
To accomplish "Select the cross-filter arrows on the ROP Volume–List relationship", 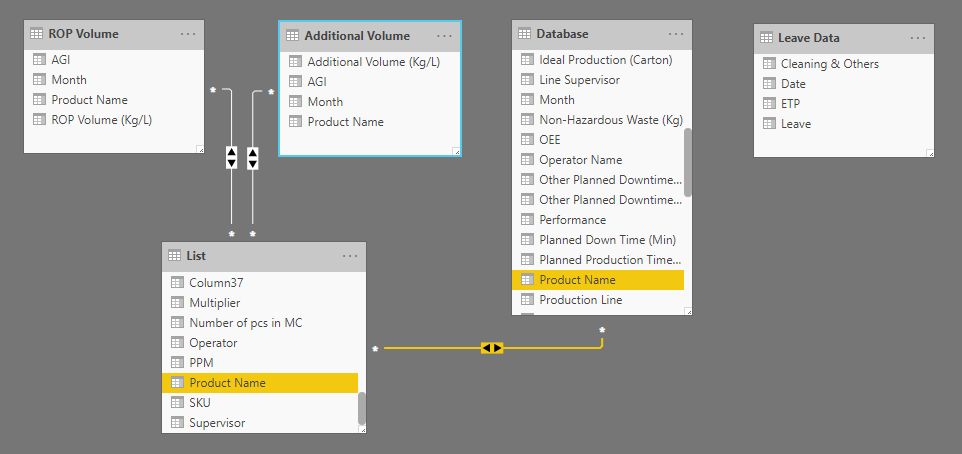I will [x=231, y=158].
